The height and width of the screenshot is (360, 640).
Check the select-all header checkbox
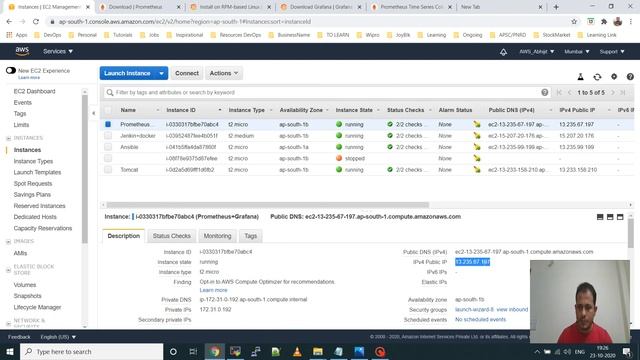point(108,110)
